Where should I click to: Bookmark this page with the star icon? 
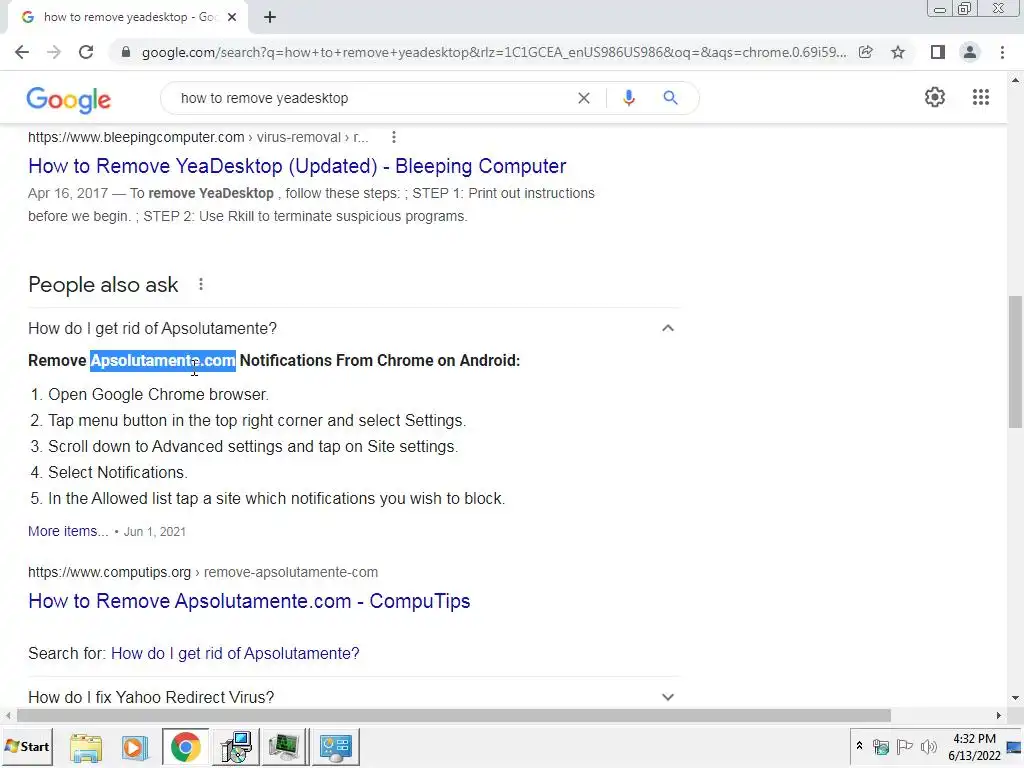[898, 52]
